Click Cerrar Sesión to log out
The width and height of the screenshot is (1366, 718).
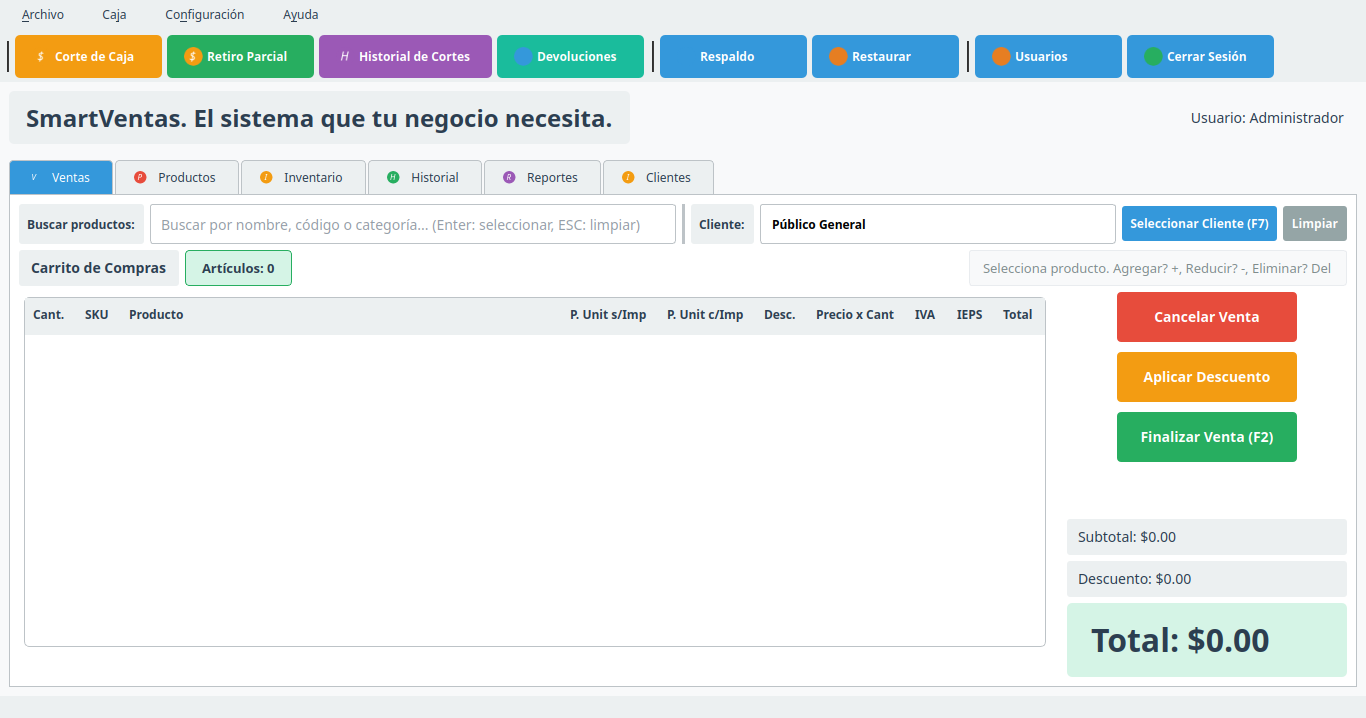(x=1200, y=57)
